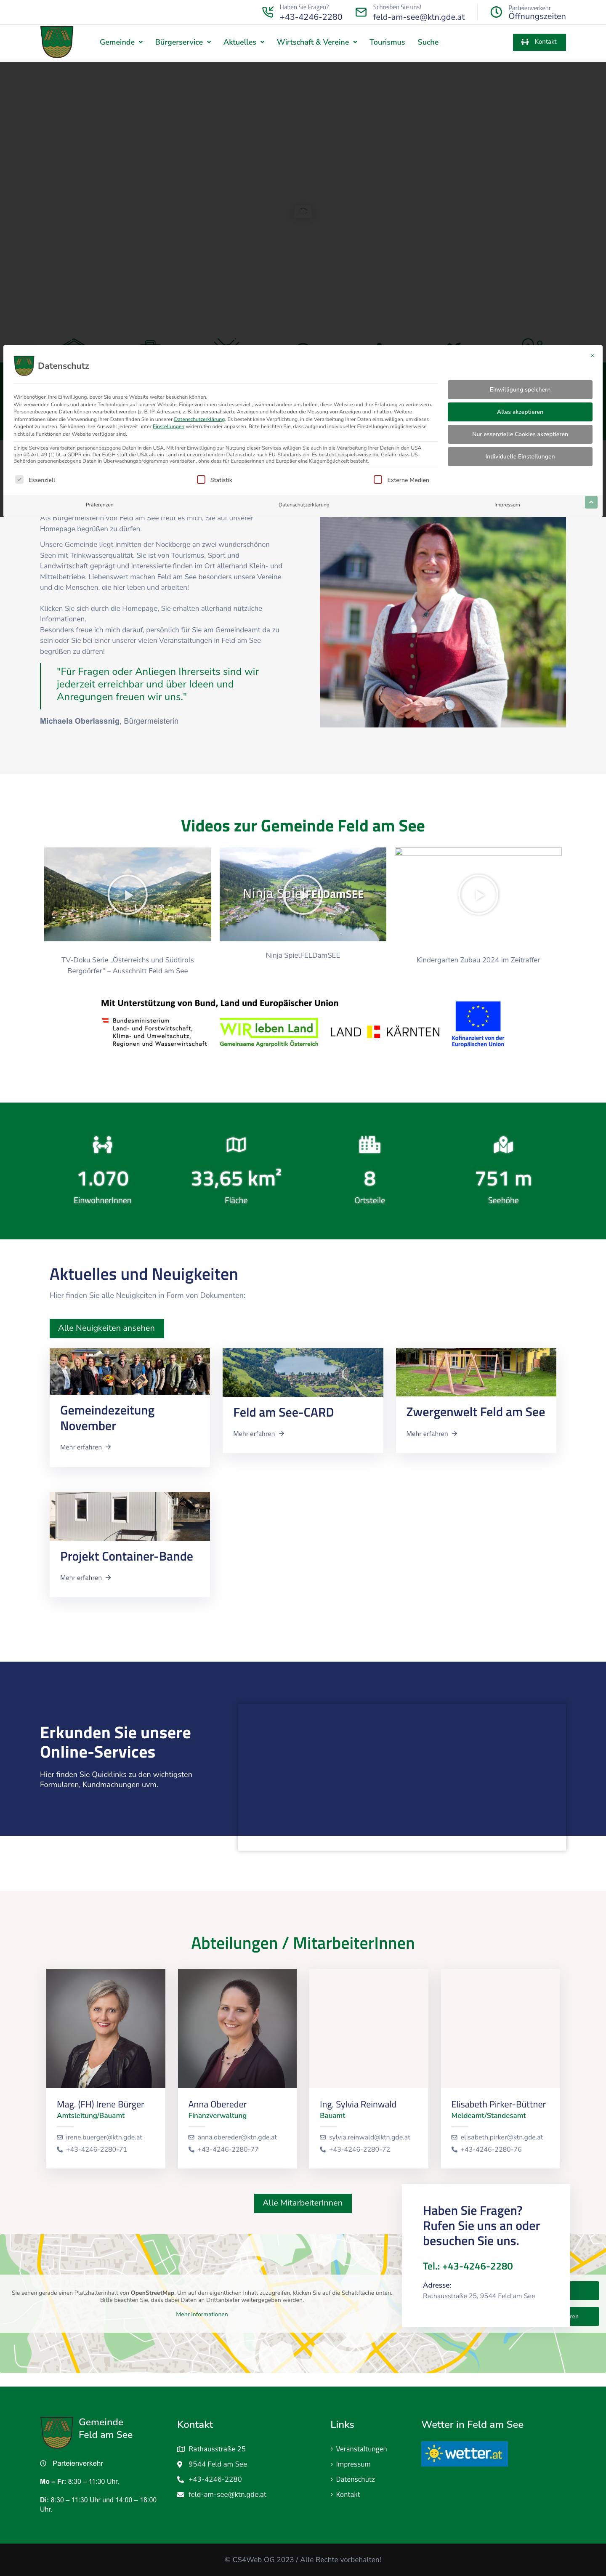This screenshot has width=606, height=2576.
Task: Click the envelope icon in the top bar
Action: click(x=361, y=12)
